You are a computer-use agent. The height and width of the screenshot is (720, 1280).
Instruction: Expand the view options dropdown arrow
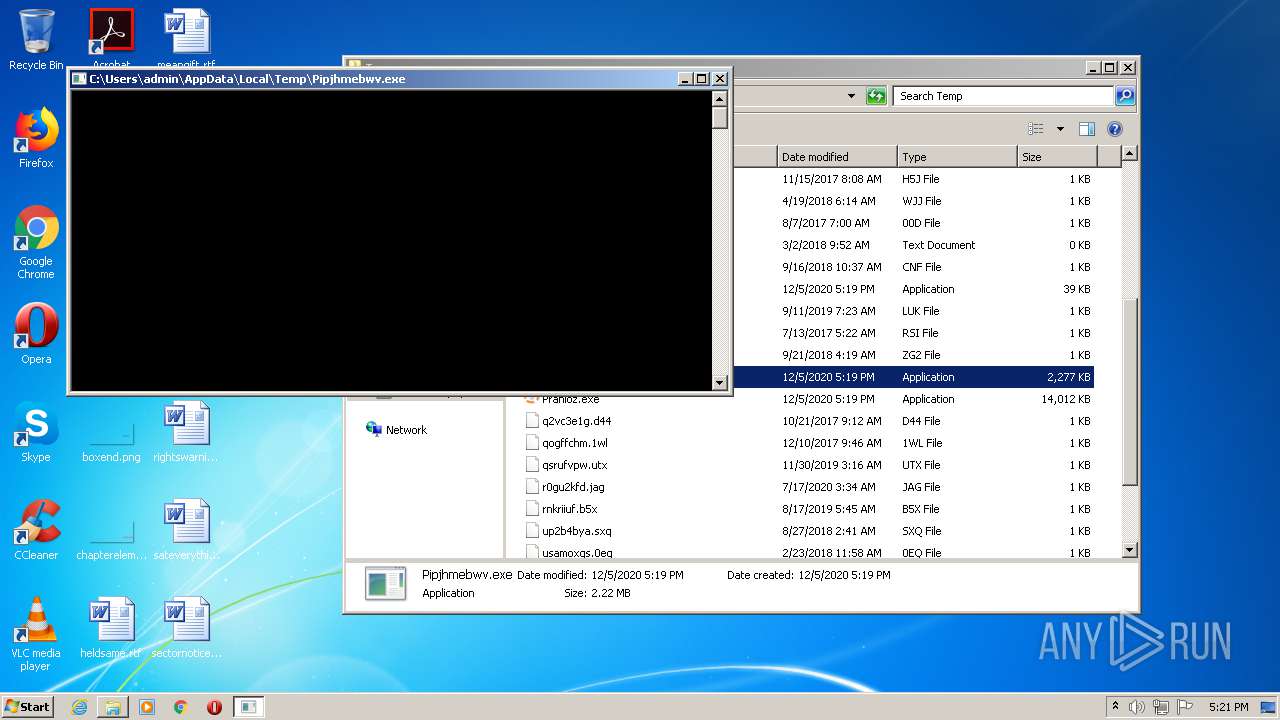click(x=1060, y=129)
